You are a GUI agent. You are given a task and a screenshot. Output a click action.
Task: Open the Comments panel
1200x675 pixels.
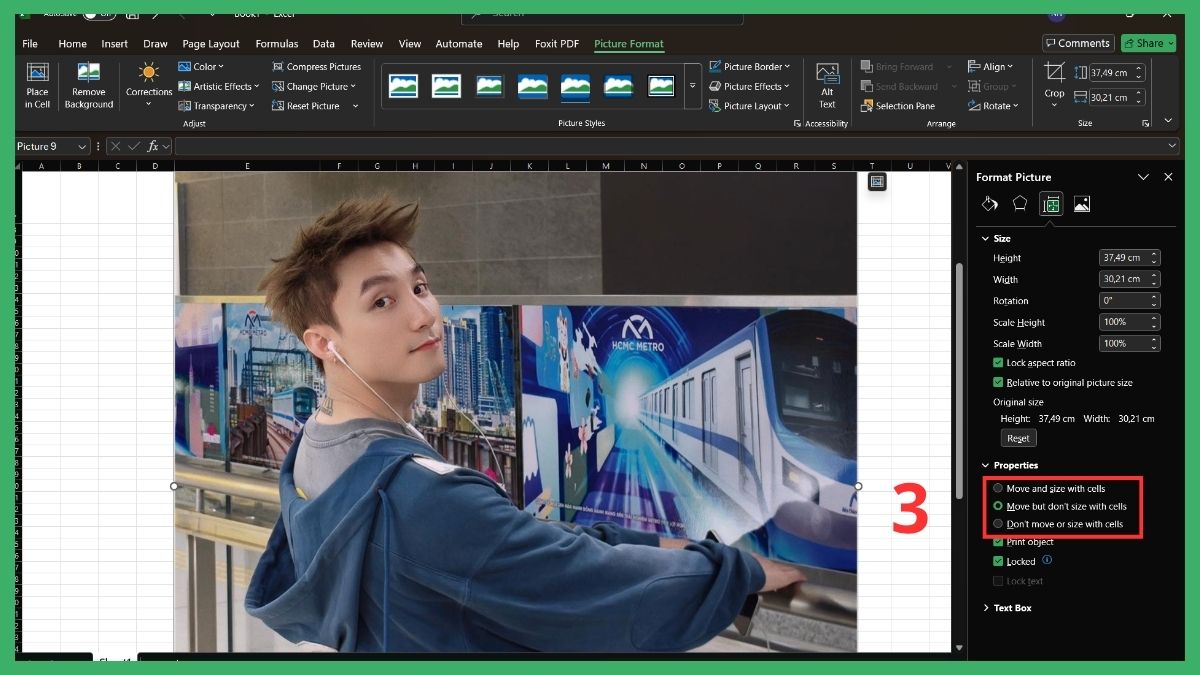pos(1077,43)
